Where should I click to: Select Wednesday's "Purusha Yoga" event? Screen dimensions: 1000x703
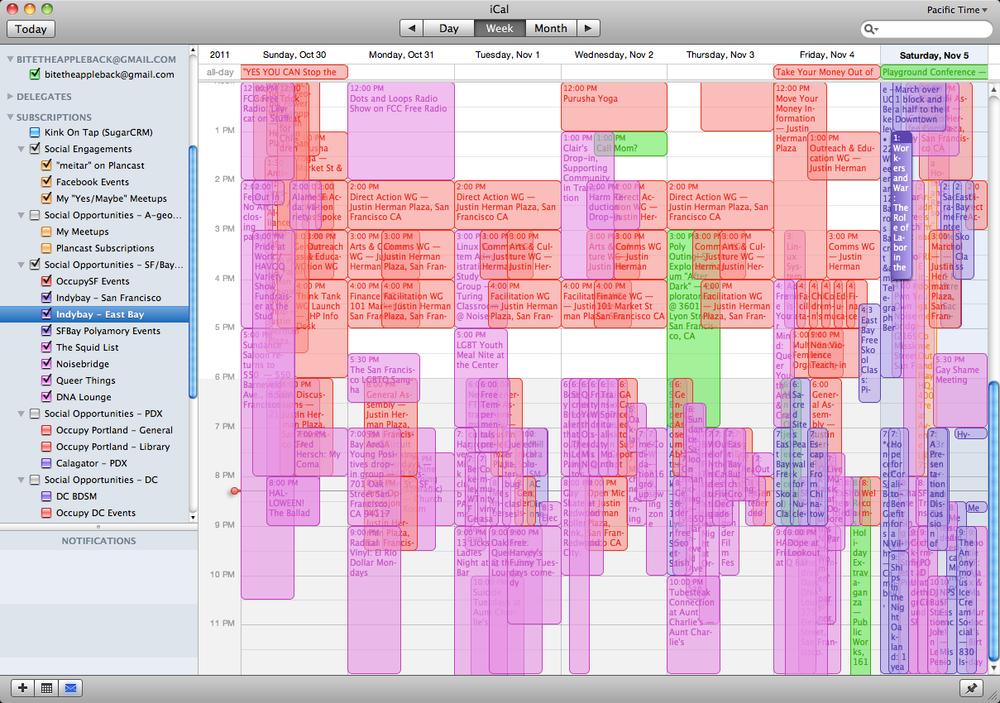pos(614,107)
